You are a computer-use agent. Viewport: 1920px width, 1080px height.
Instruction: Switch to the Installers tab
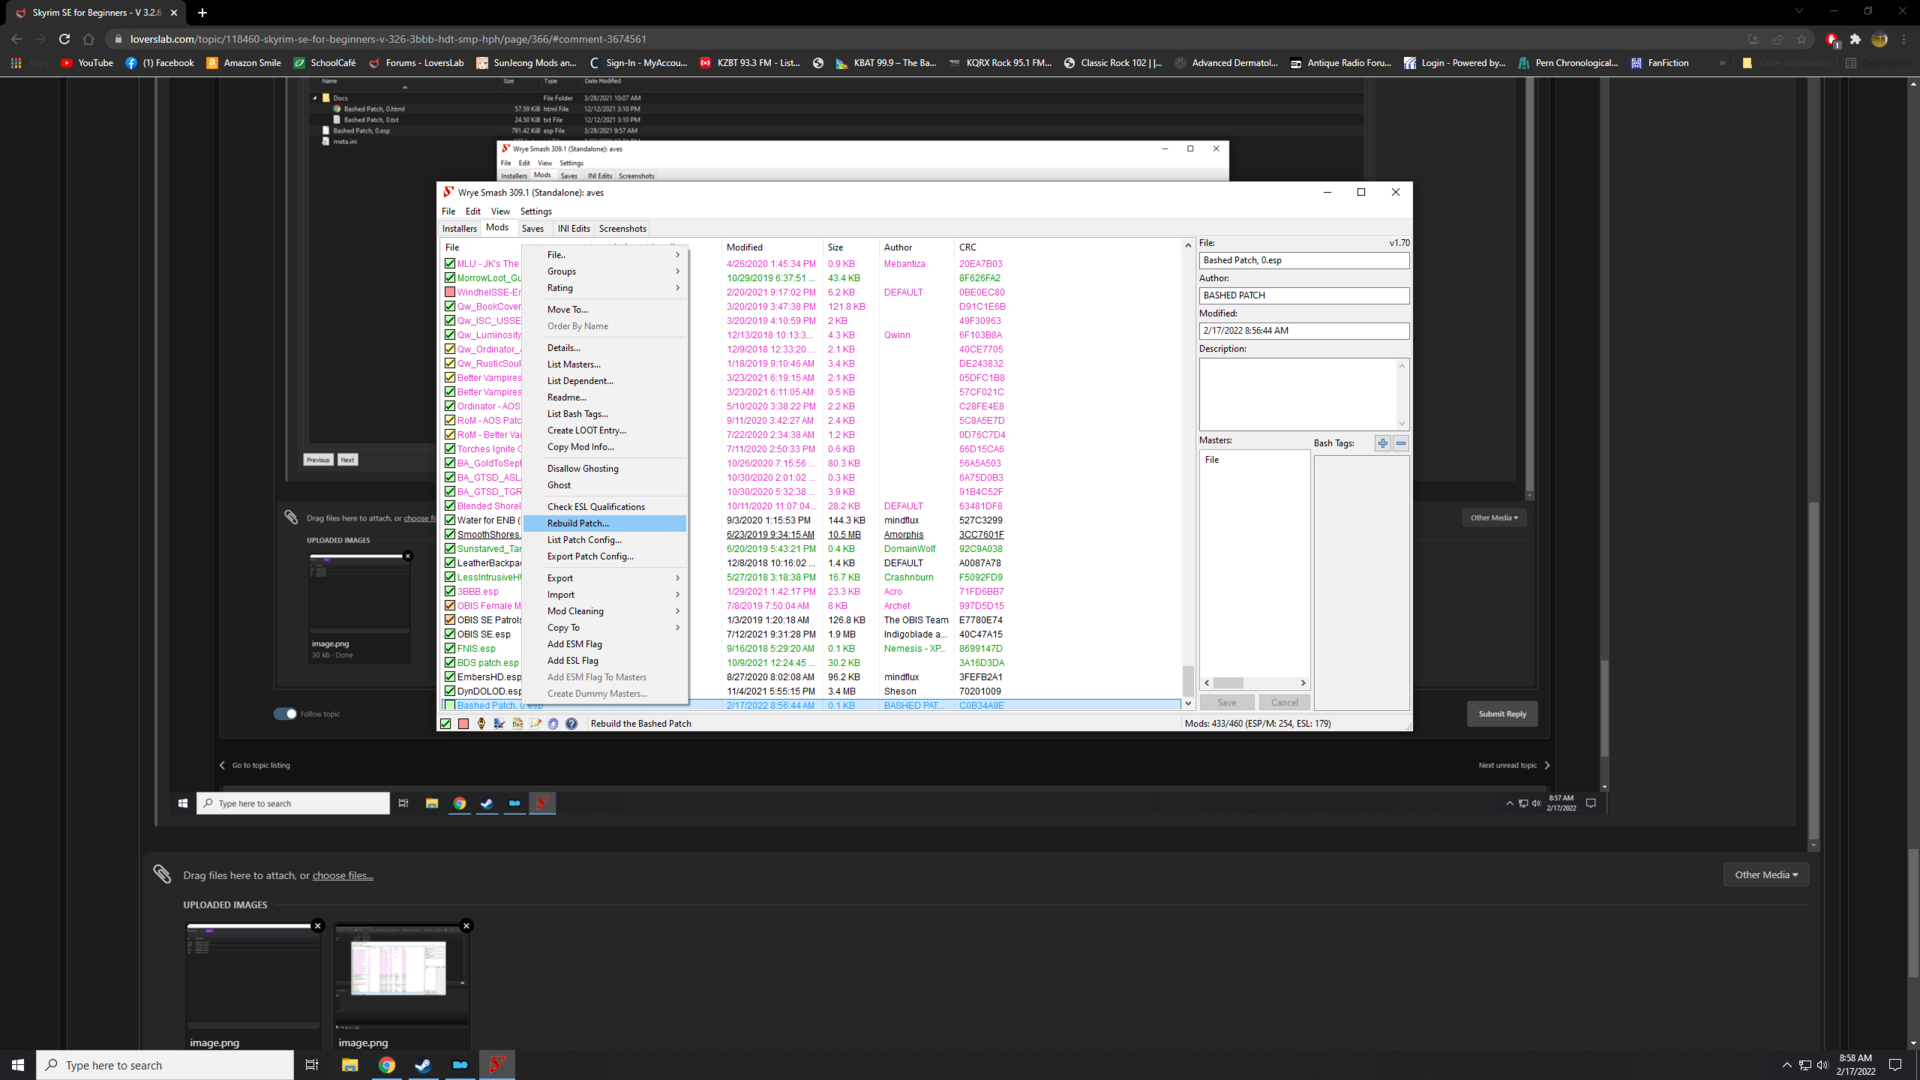tap(460, 229)
